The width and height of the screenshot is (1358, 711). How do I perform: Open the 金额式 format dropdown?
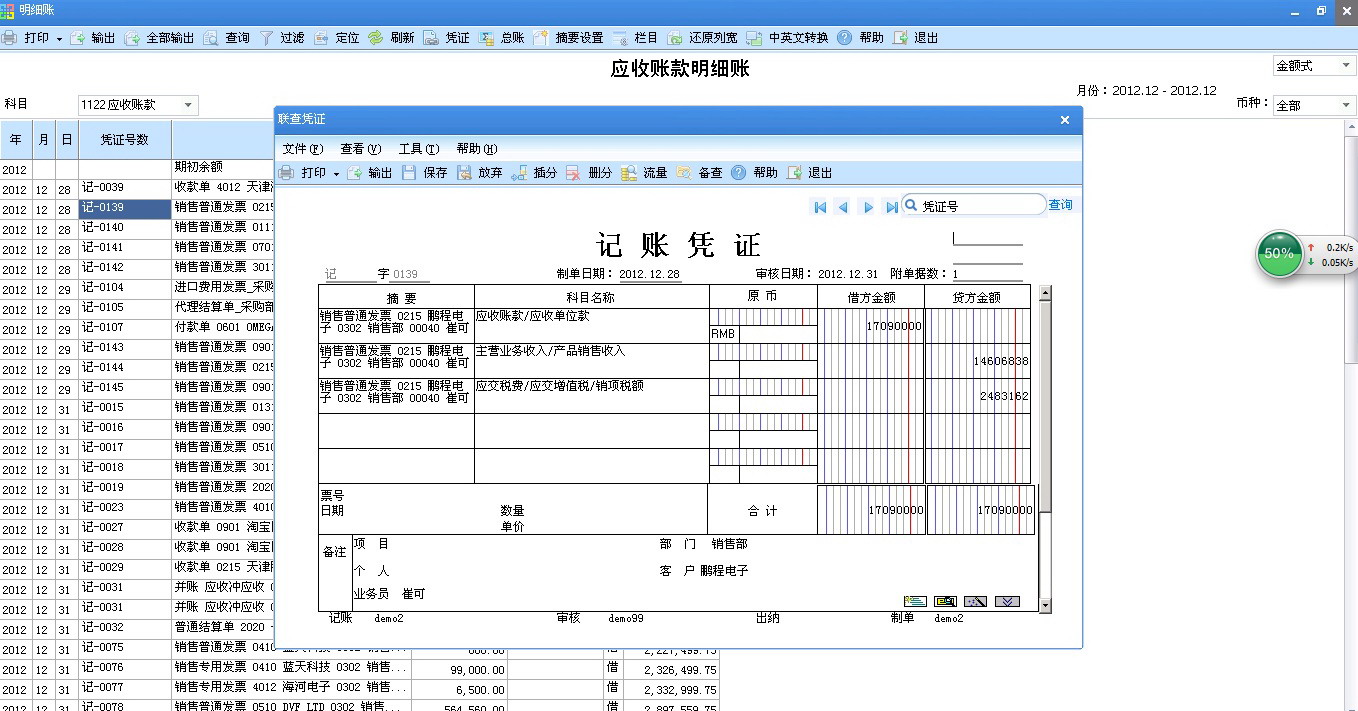[1347, 66]
